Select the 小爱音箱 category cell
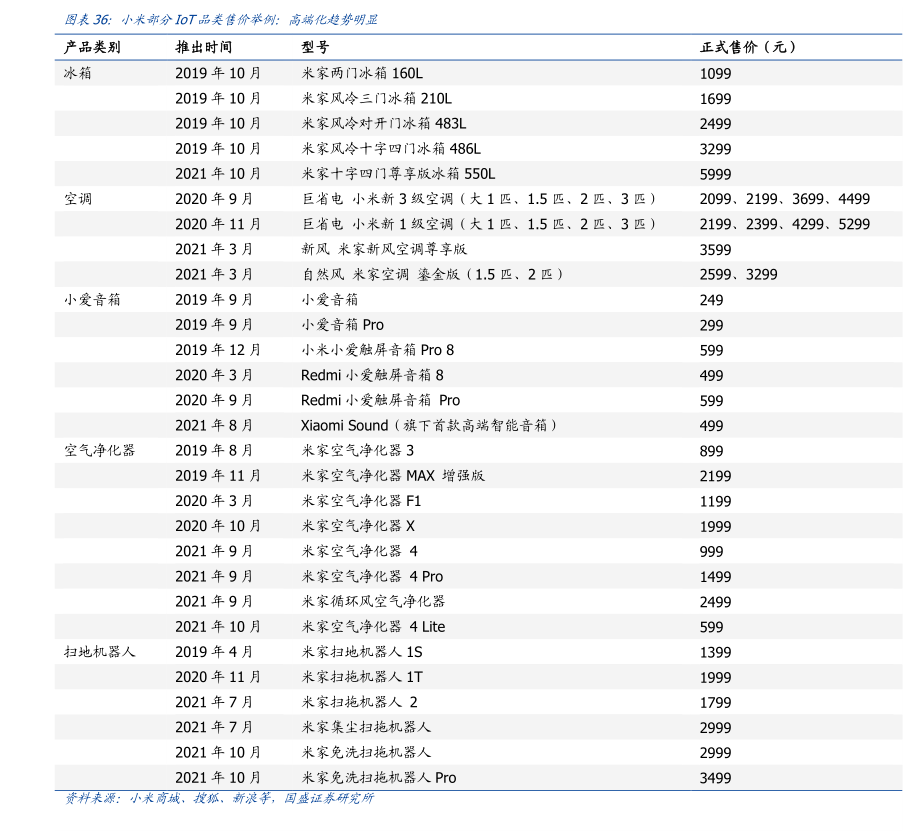The width and height of the screenshot is (904, 831). tap(92, 299)
